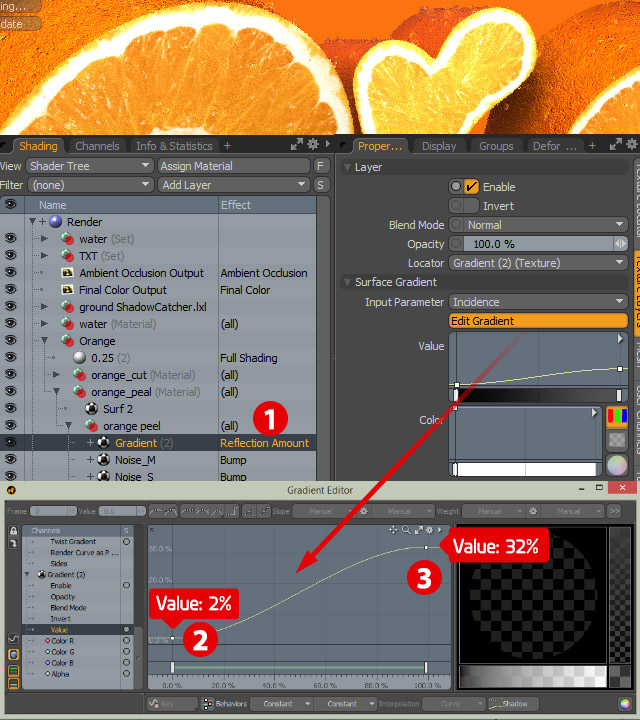
Task: Click the color wheel icon in Properties
Action: tap(617, 465)
